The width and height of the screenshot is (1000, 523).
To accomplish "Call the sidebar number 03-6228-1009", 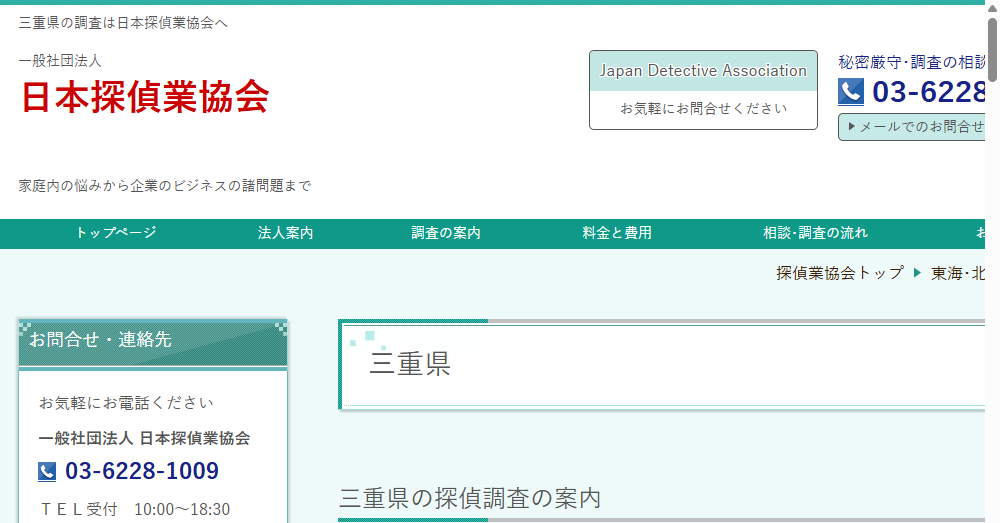I will (x=141, y=471).
